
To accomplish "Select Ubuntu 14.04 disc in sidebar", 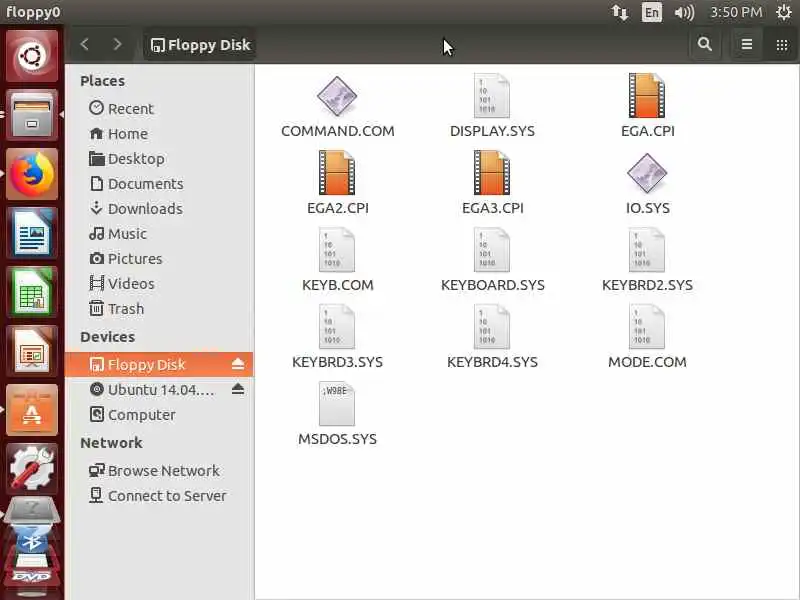I will pos(159,389).
